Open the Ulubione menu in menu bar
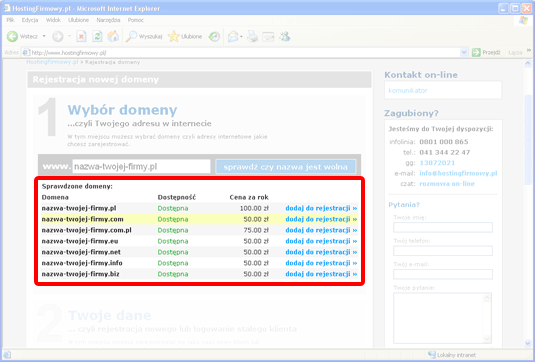Viewport: 535px width, 362px height. click(x=78, y=20)
